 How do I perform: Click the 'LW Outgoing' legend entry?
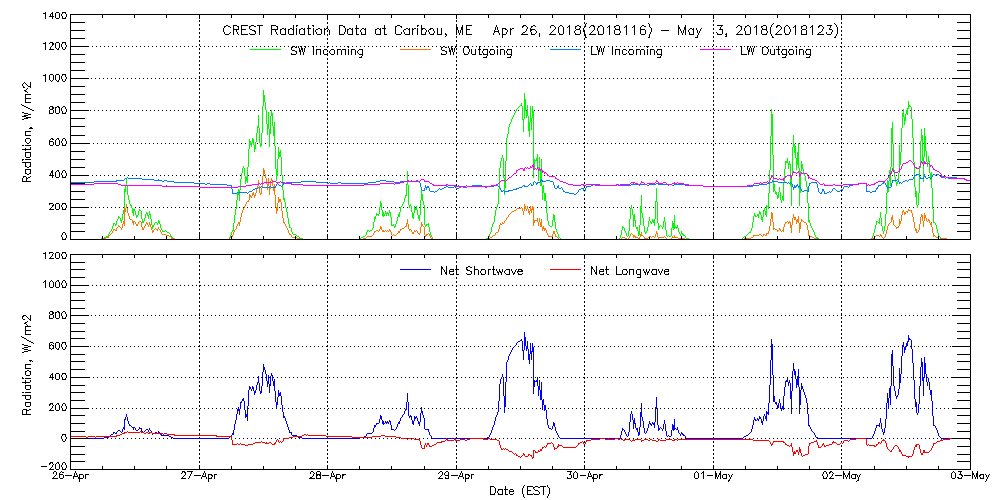(775, 51)
